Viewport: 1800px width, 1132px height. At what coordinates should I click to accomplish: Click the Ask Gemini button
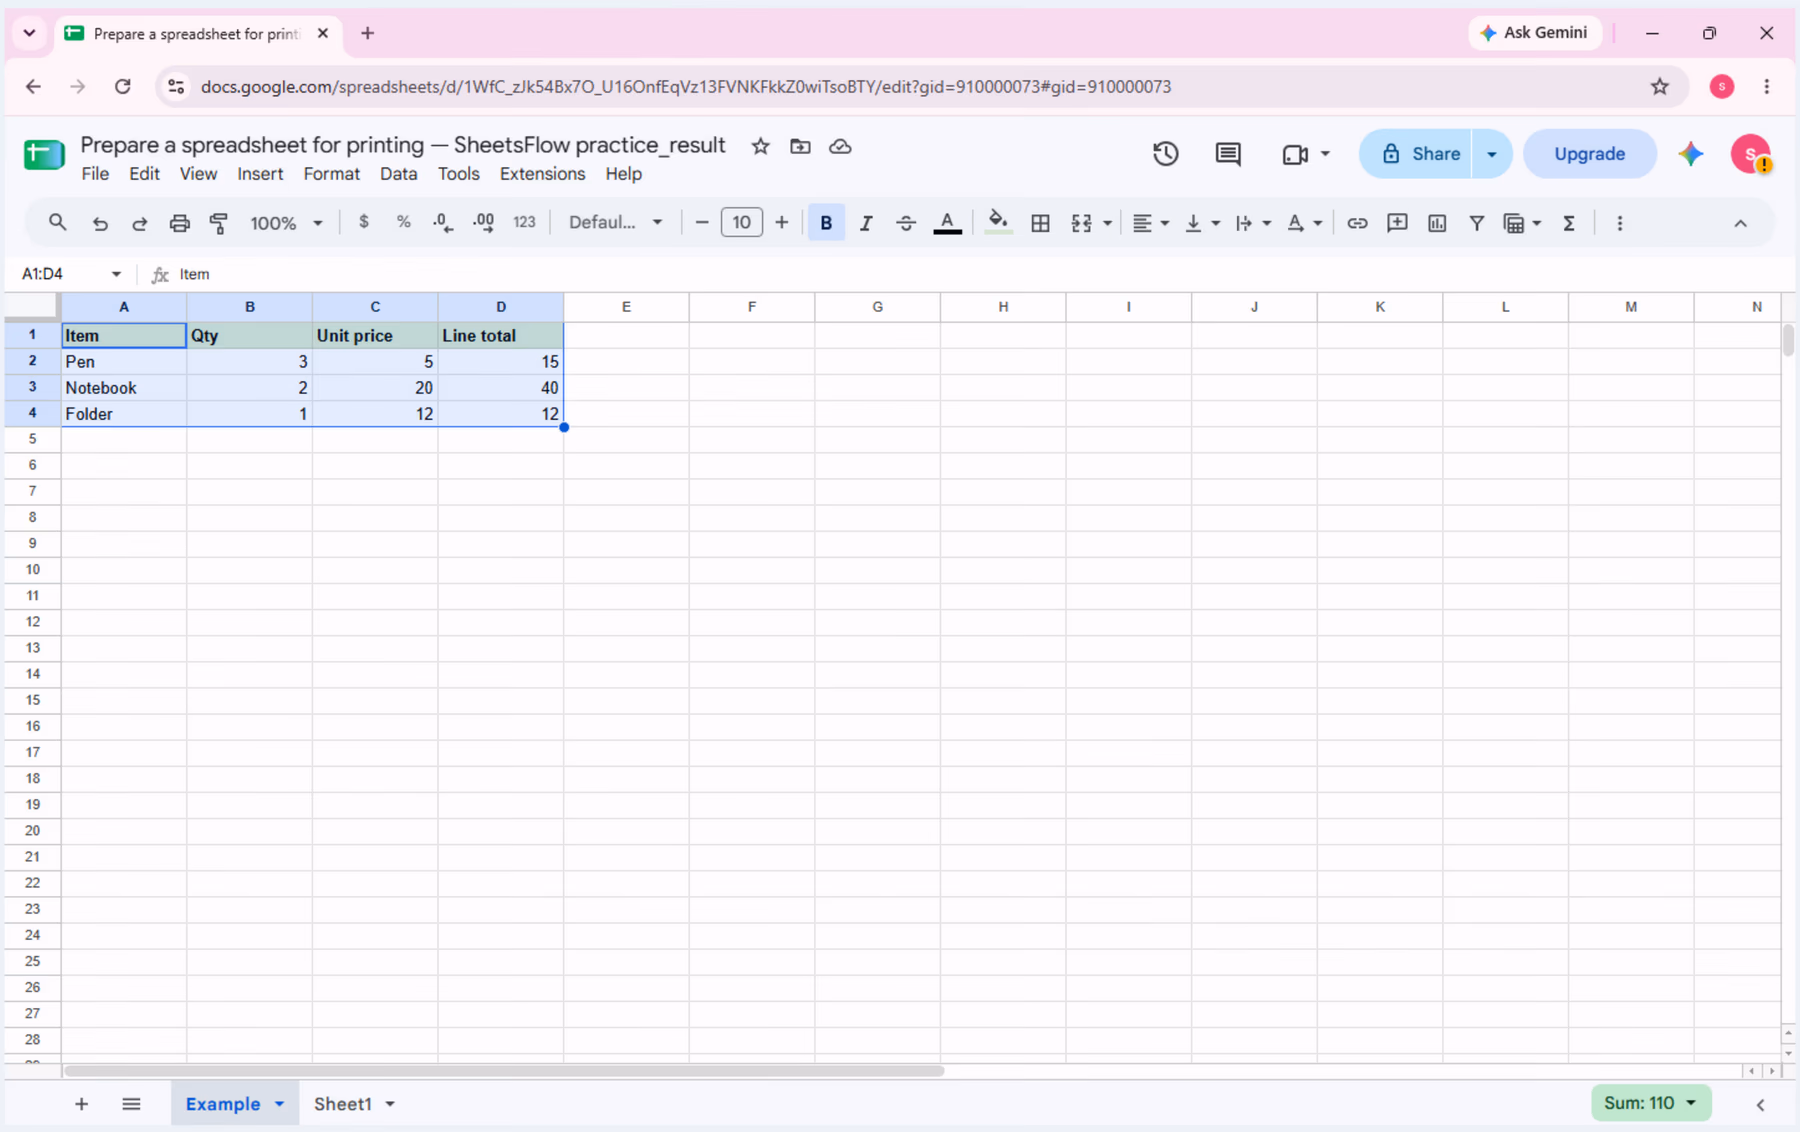[1535, 33]
